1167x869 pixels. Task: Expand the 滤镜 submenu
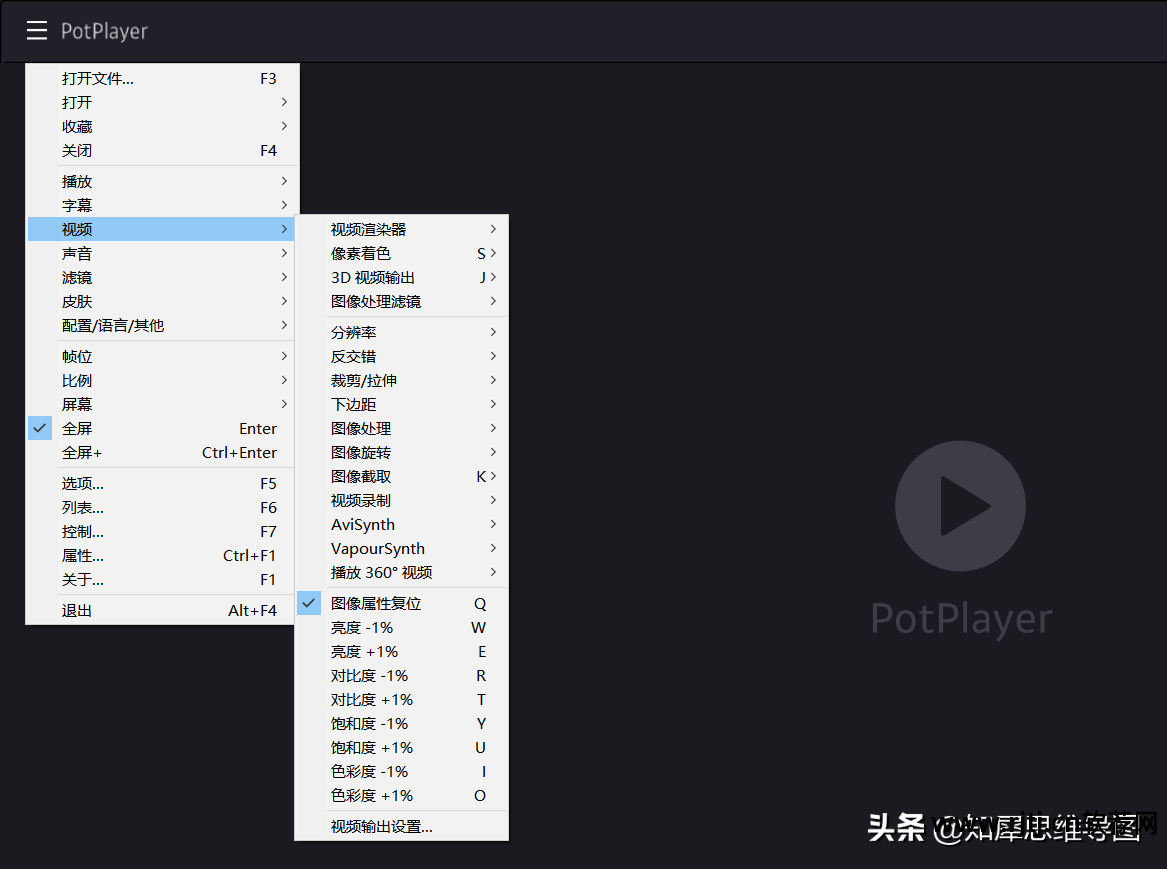tap(162, 278)
